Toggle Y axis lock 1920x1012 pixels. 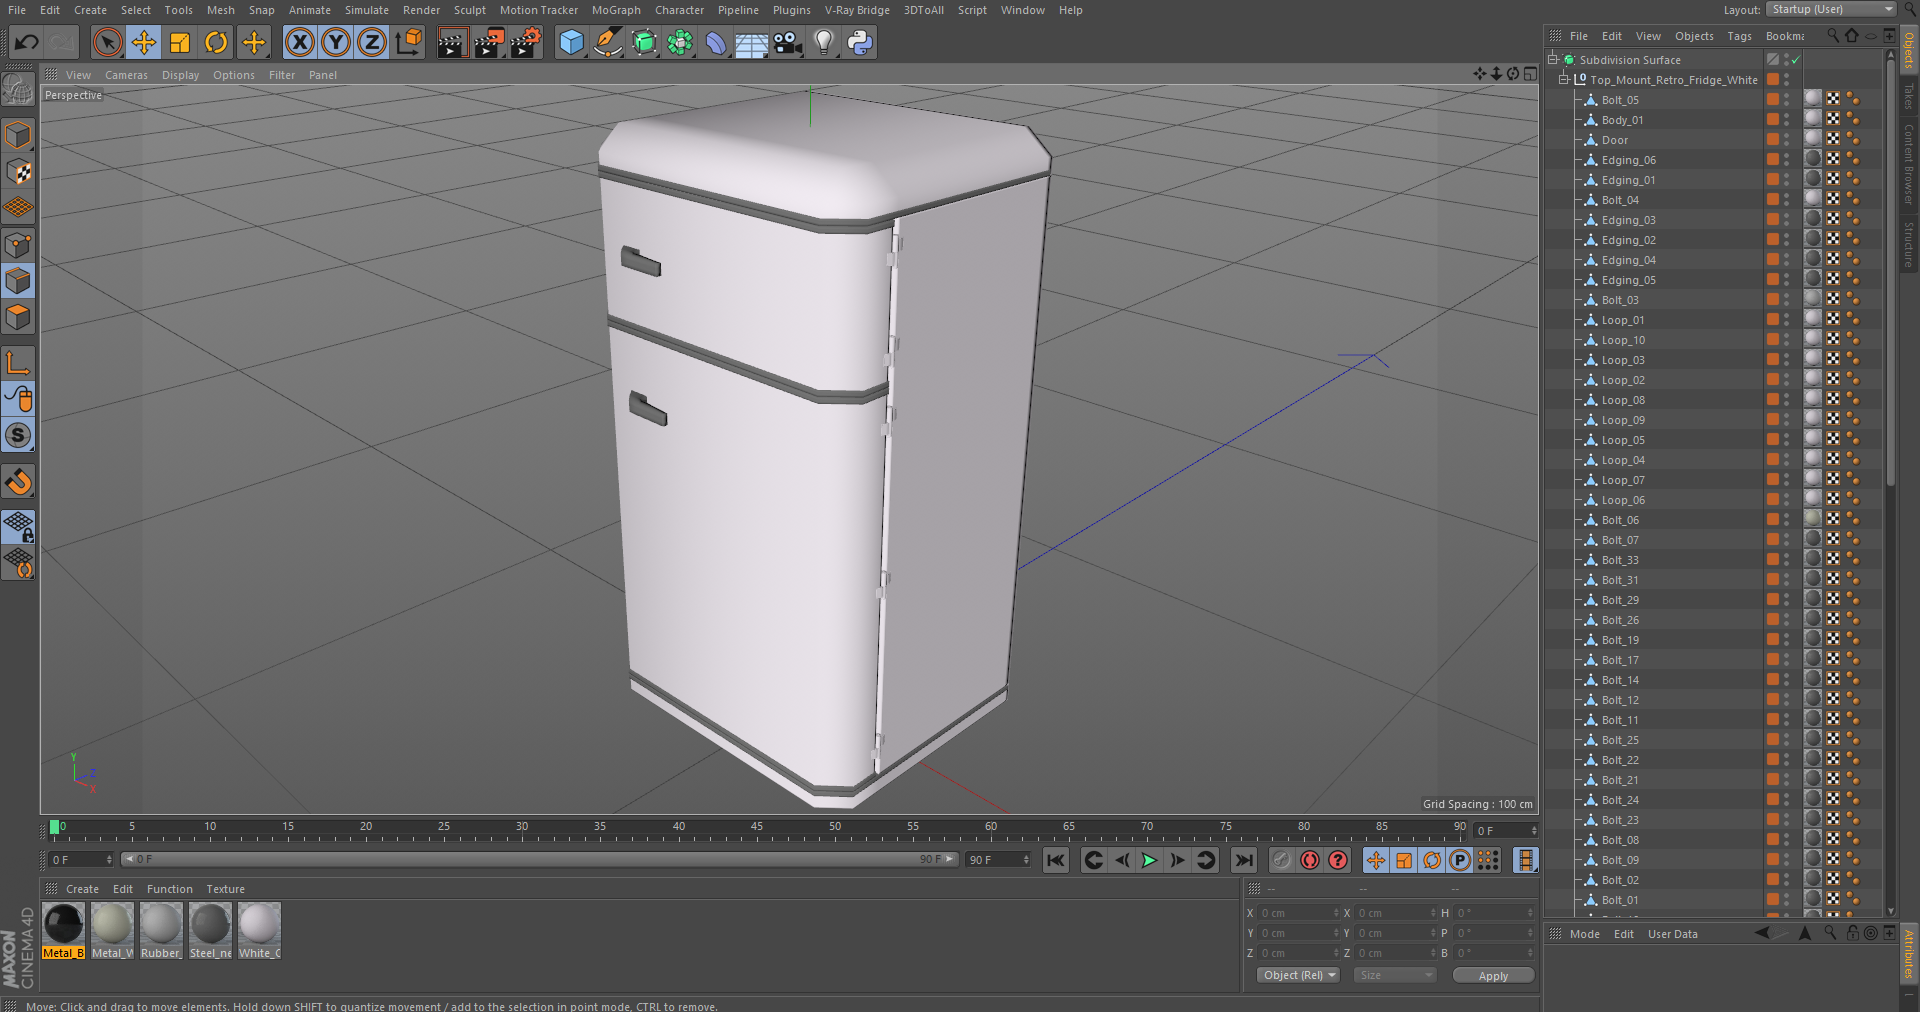click(336, 42)
